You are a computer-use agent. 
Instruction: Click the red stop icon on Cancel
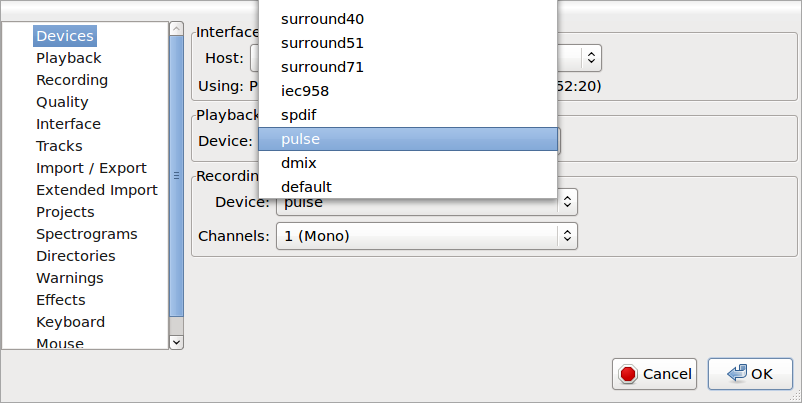click(x=628, y=374)
